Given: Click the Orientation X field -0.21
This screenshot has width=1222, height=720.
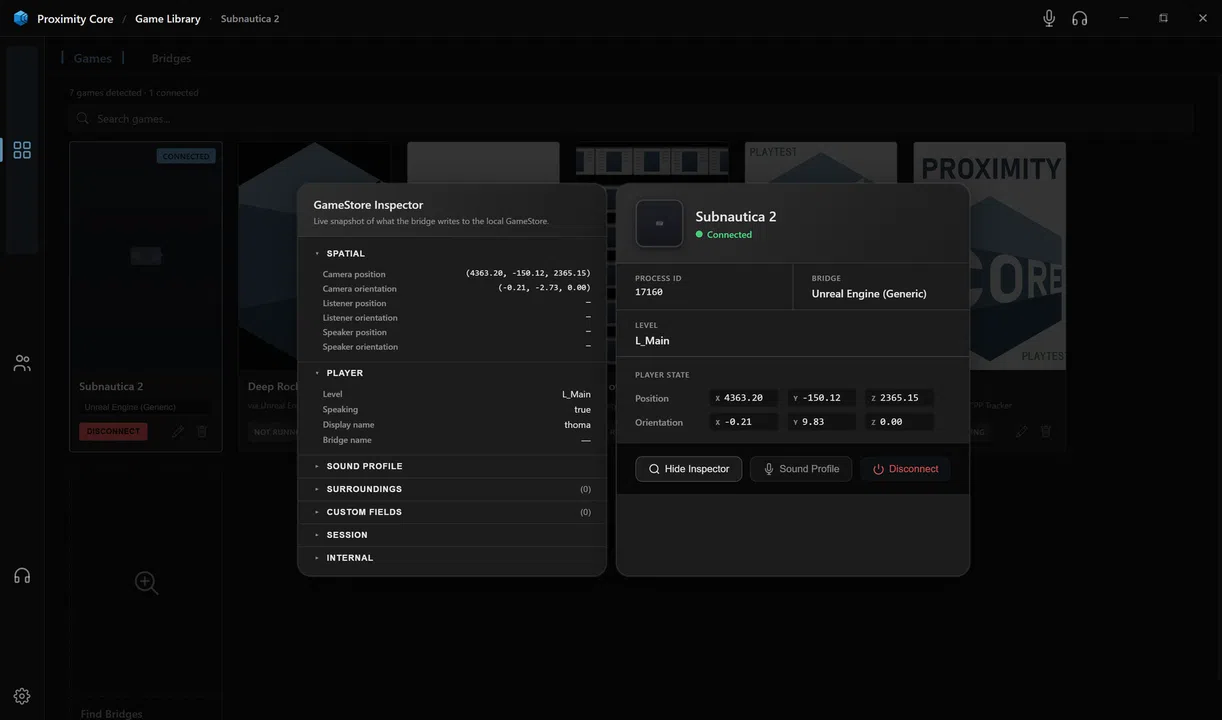Looking at the screenshot, I should [744, 422].
